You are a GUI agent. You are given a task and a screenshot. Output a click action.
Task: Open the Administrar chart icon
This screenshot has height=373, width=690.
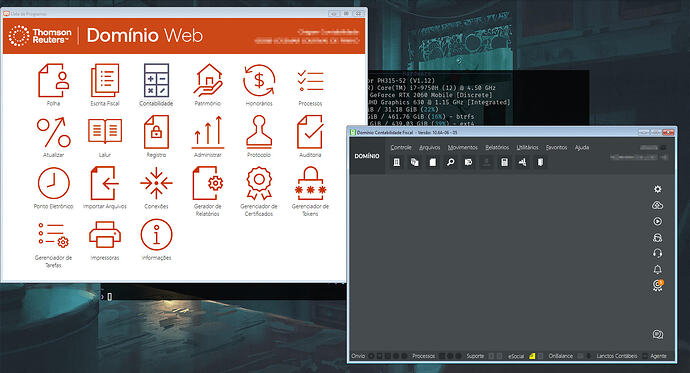(x=208, y=132)
